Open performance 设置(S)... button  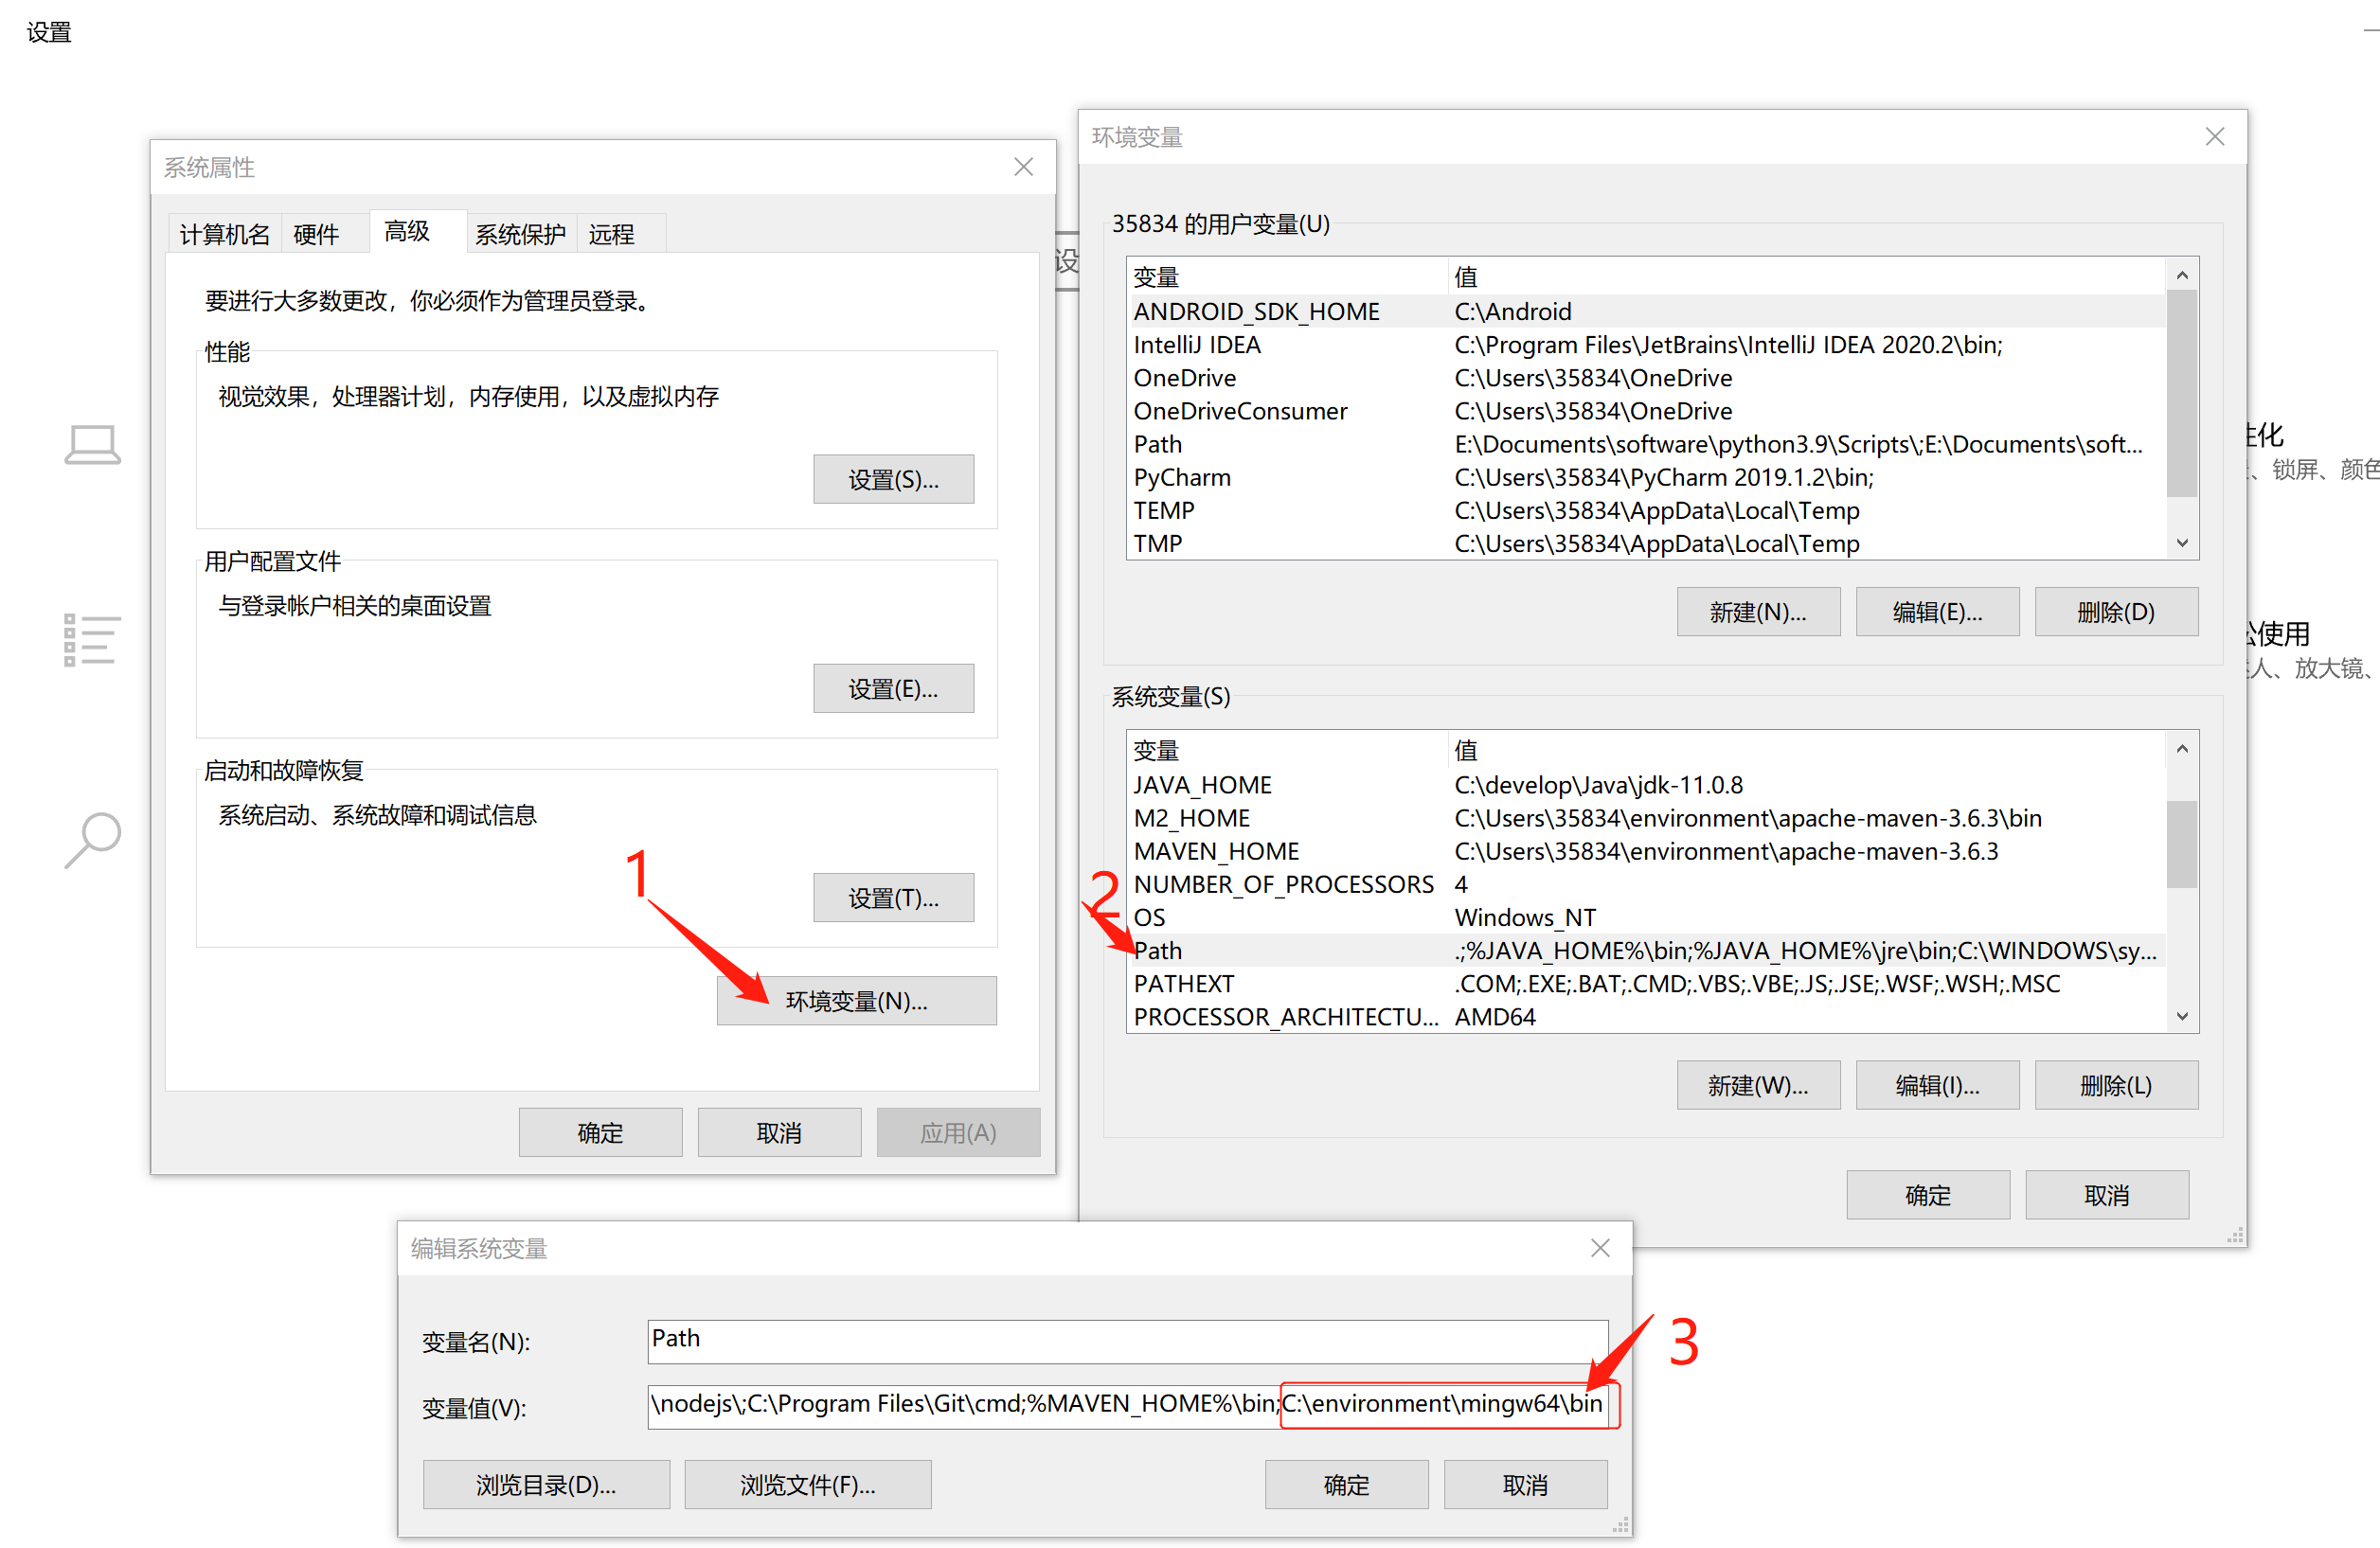pyautogui.click(x=893, y=479)
